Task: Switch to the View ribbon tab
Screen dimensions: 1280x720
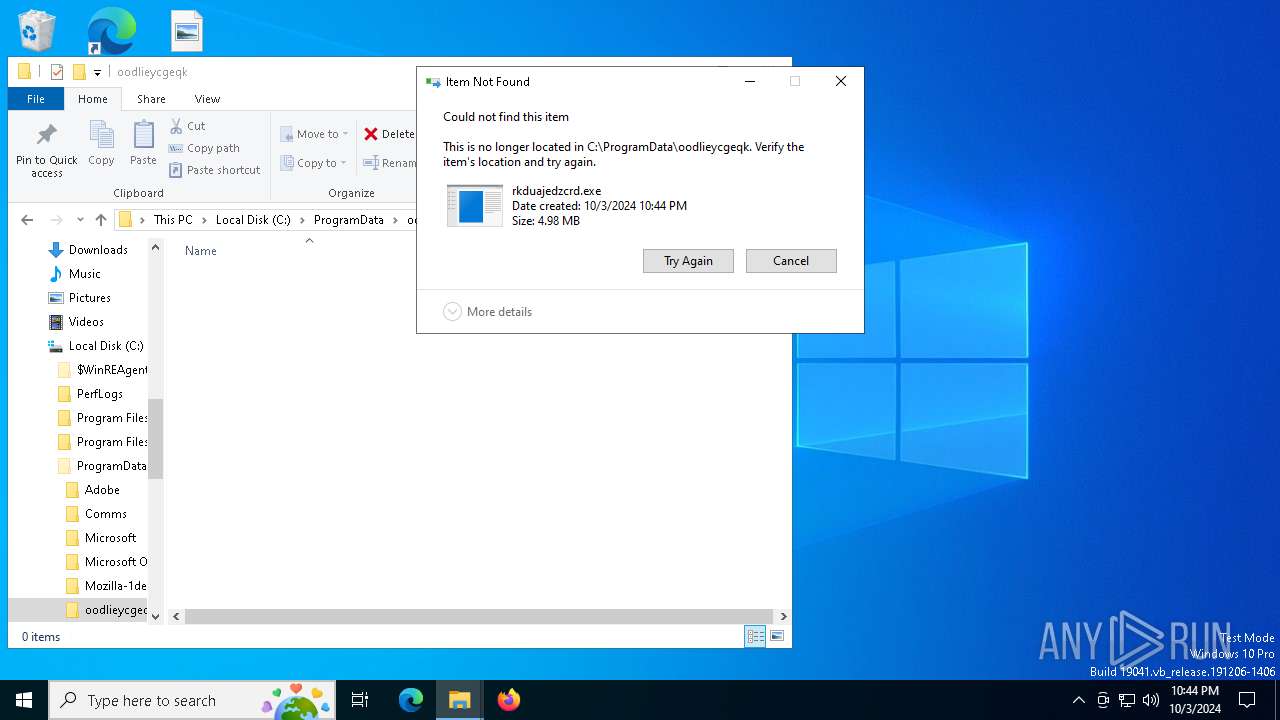Action: click(207, 99)
